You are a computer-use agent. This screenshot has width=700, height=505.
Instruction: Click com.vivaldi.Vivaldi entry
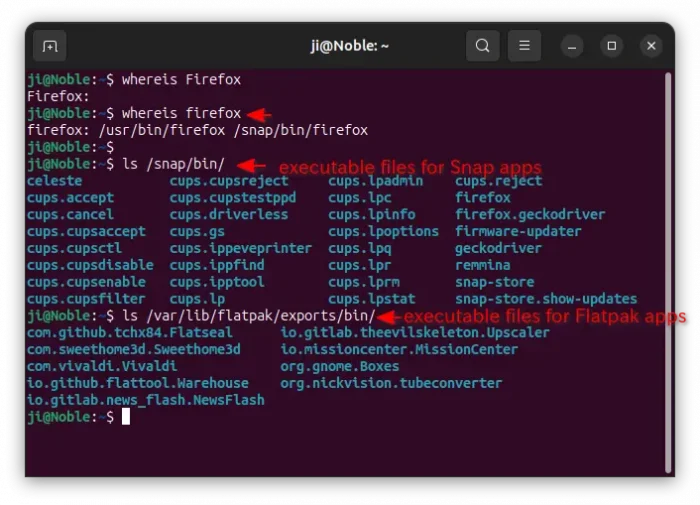point(102,367)
